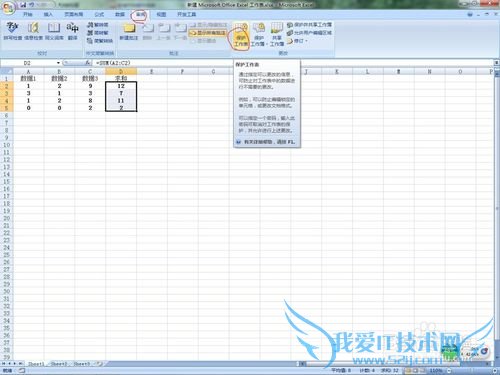The height and width of the screenshot is (375, 500).
Task: Click the Name Box showing D2
Action: pos(28,63)
